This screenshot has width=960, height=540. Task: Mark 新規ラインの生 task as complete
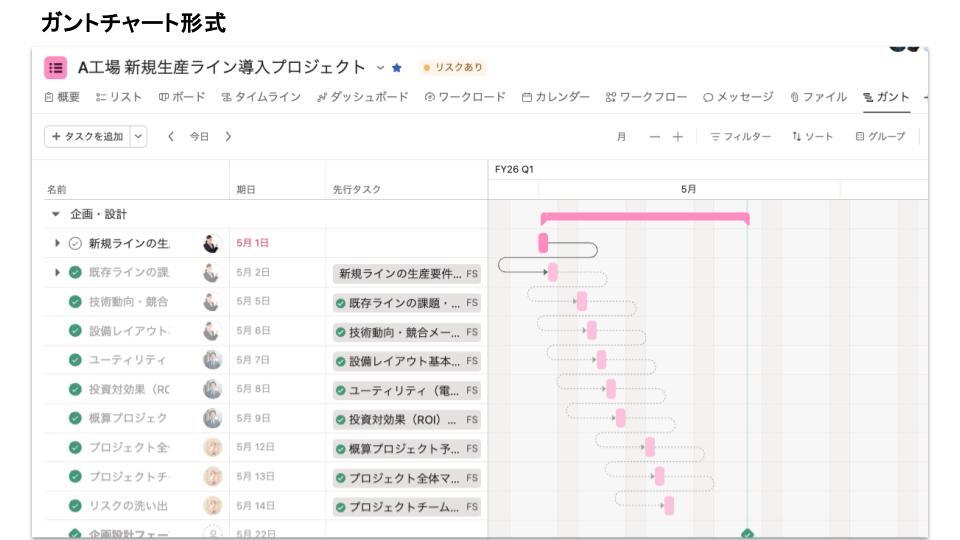point(75,243)
